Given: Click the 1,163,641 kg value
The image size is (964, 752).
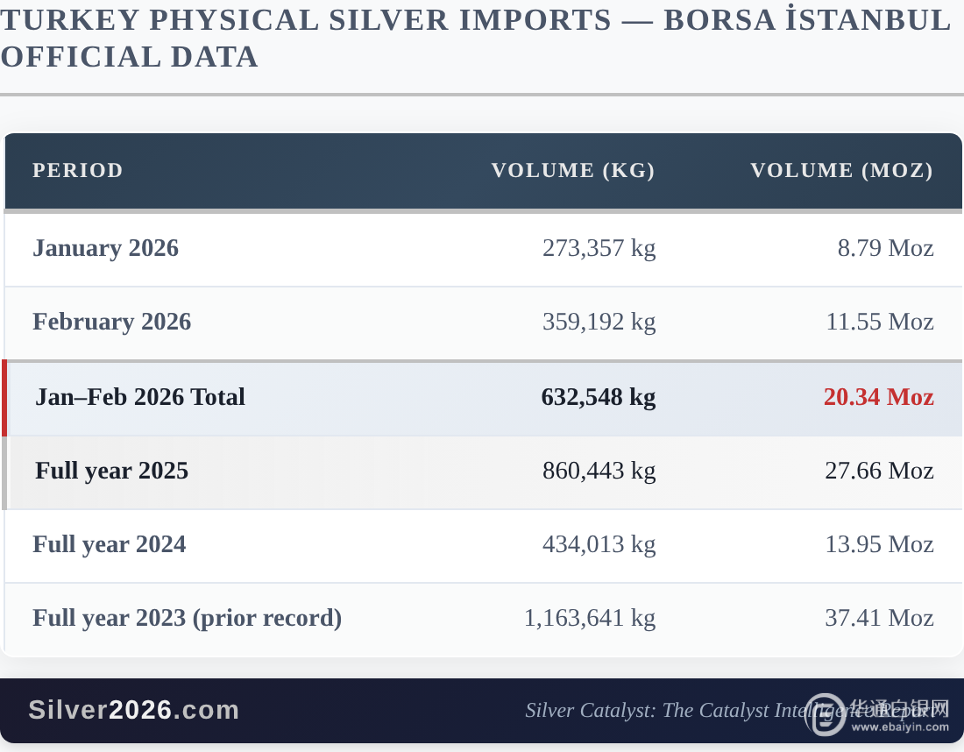Looking at the screenshot, I should click(x=589, y=618).
